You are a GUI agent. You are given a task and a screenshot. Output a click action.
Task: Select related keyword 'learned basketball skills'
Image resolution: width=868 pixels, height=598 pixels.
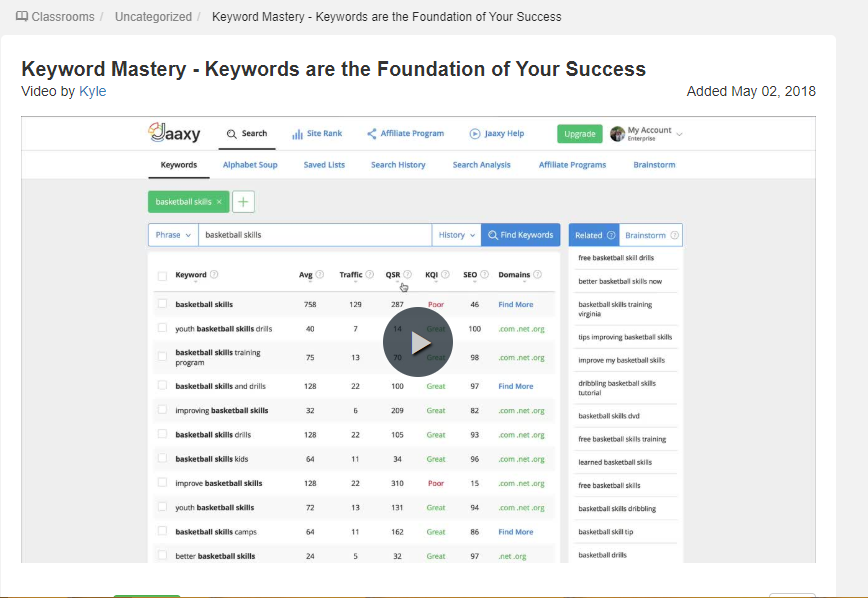click(x=615, y=462)
